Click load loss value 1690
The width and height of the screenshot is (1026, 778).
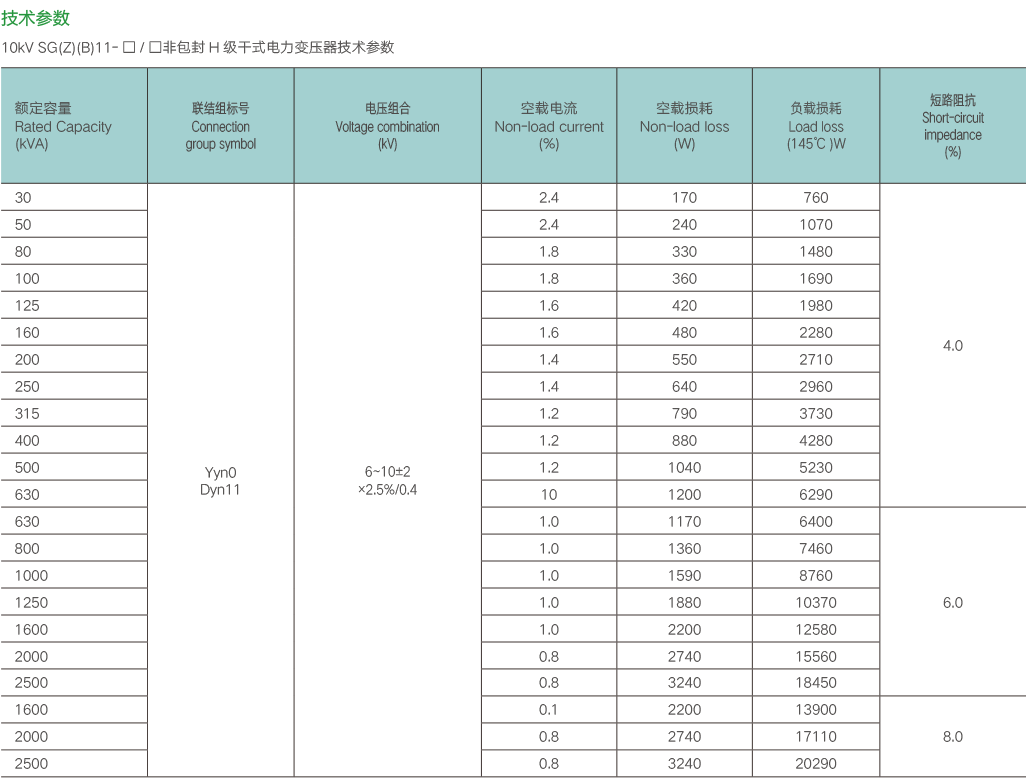816,279
